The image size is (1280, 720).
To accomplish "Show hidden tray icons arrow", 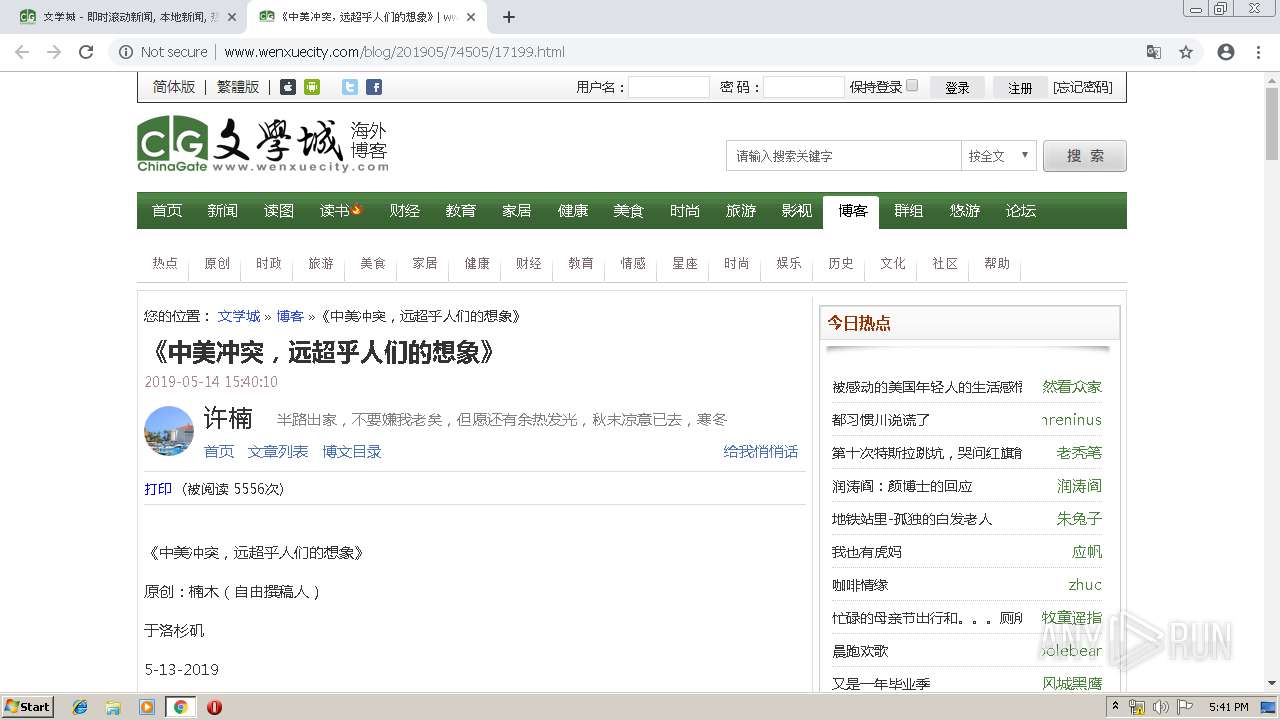I will 1116,707.
